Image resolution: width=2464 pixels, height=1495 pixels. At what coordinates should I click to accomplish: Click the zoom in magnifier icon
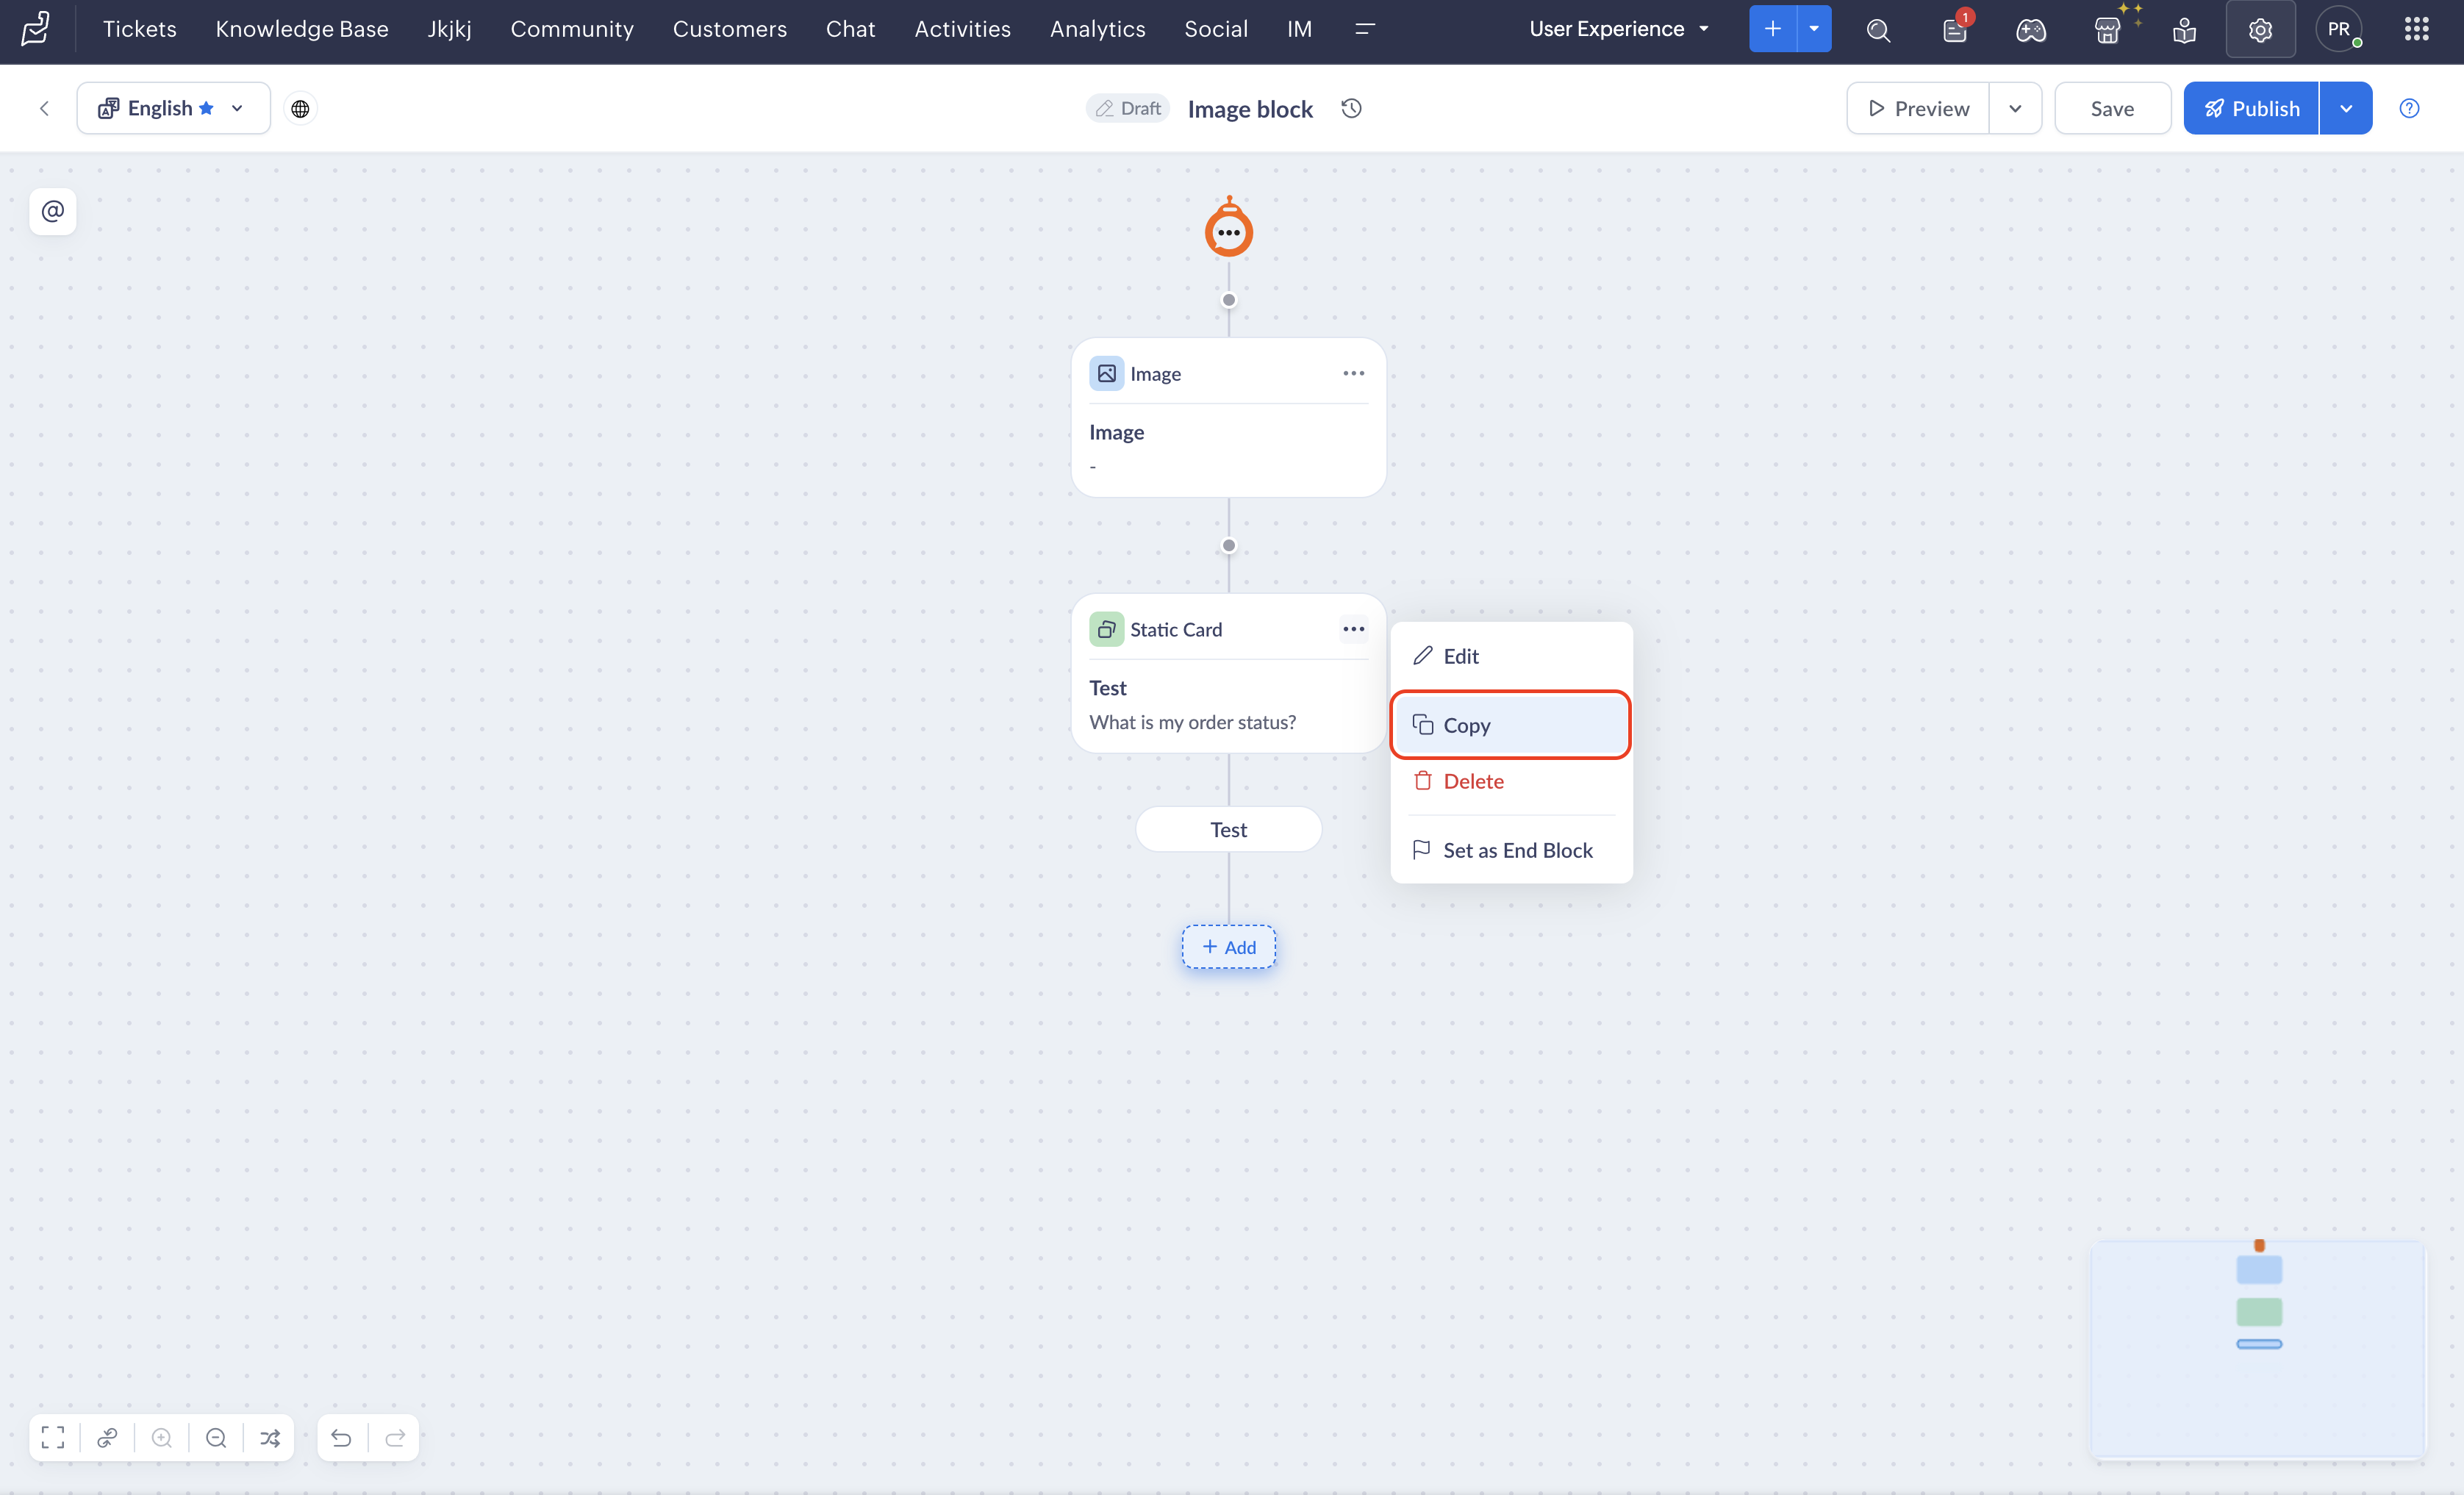click(x=161, y=1437)
